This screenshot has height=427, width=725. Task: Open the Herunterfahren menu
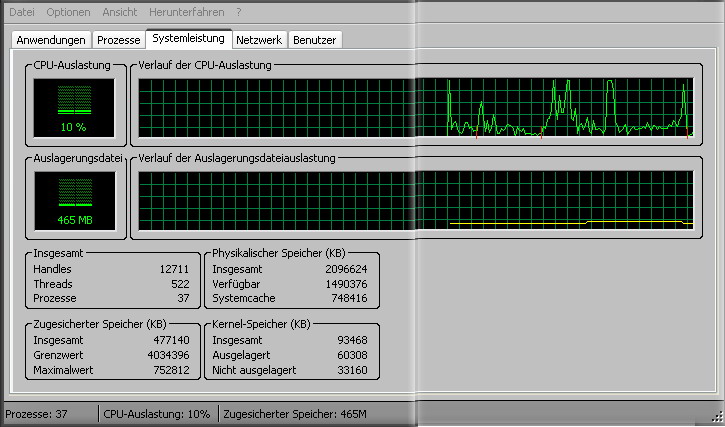pyautogui.click(x=188, y=12)
